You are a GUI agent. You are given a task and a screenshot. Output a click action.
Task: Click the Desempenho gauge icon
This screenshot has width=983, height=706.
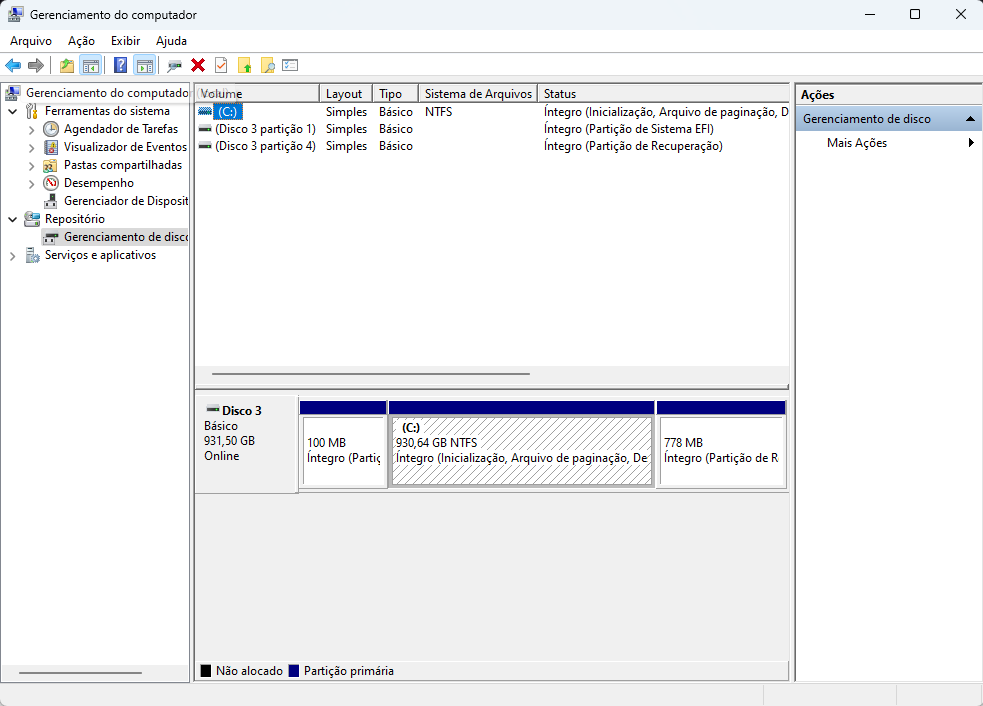[x=51, y=183]
